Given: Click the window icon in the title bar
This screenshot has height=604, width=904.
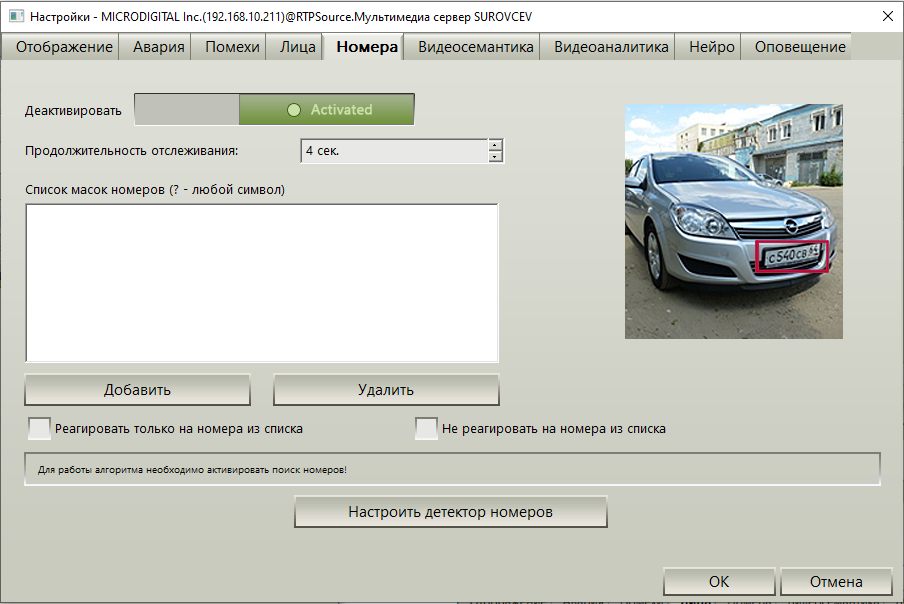Looking at the screenshot, I should point(16,16).
